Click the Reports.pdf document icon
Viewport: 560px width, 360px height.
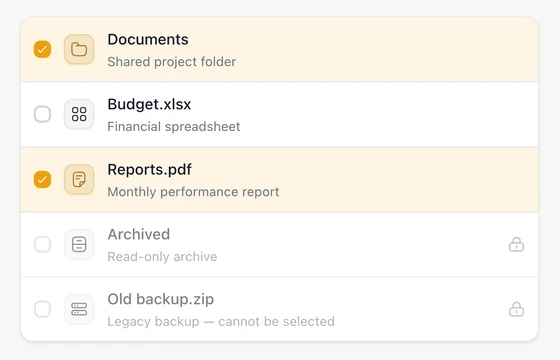[x=79, y=179]
